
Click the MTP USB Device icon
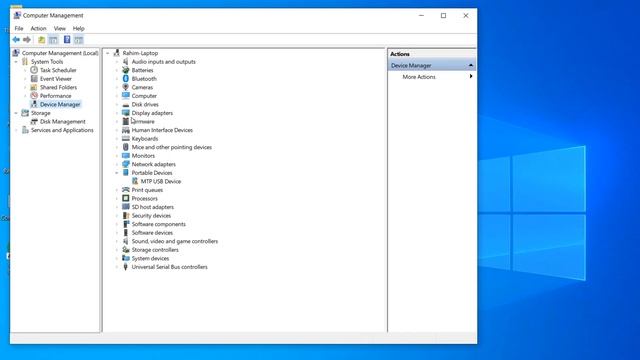(135, 181)
